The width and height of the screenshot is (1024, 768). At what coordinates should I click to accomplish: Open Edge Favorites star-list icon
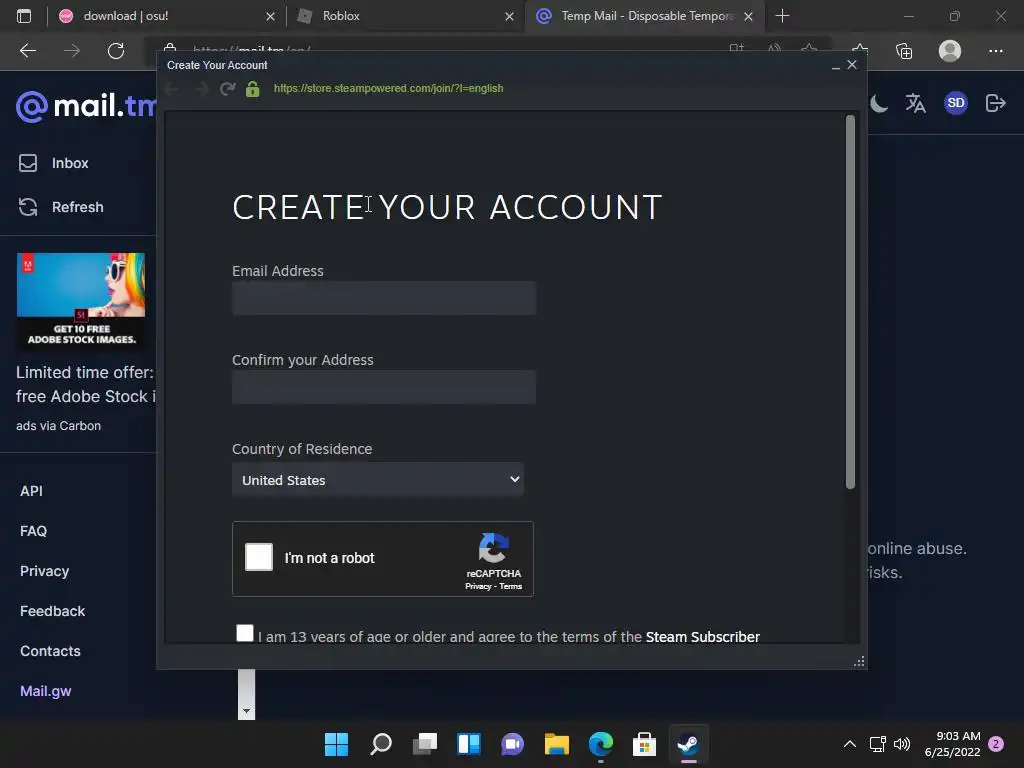(x=860, y=51)
